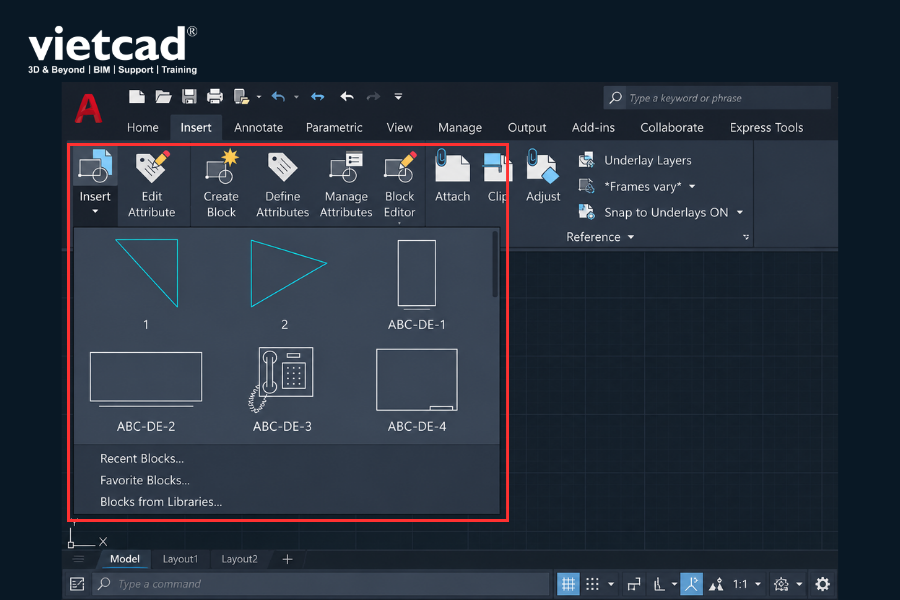Insert block named 1
Viewport: 900px width, 600px height.
click(146, 283)
